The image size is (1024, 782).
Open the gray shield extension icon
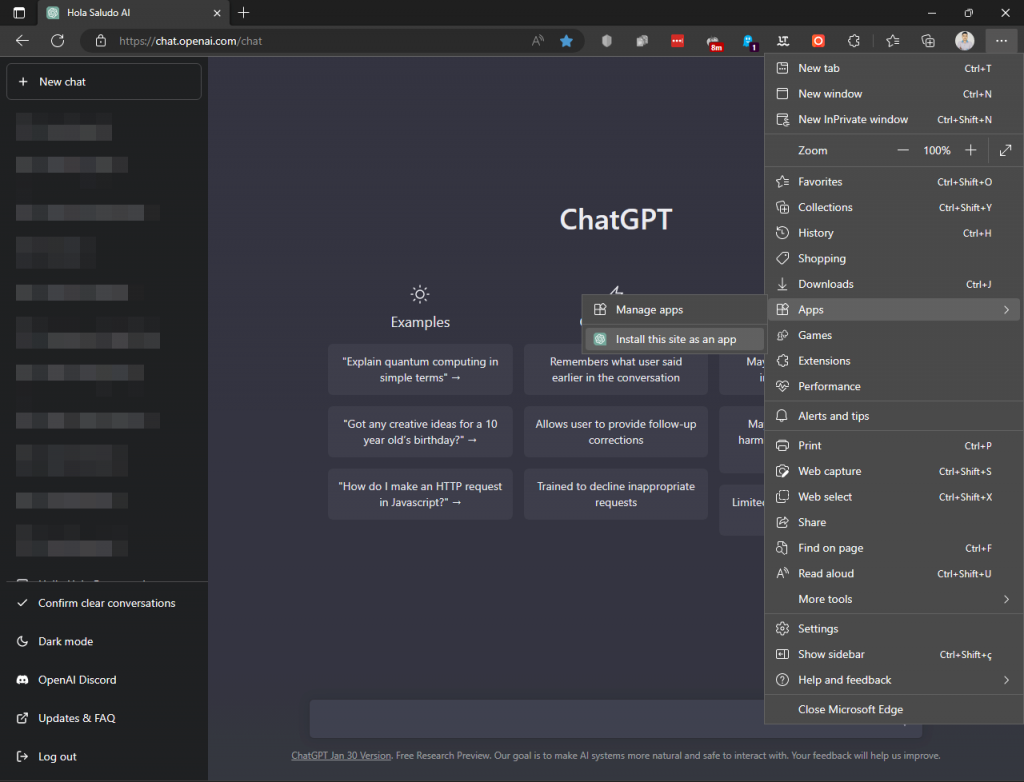pyautogui.click(x=607, y=41)
